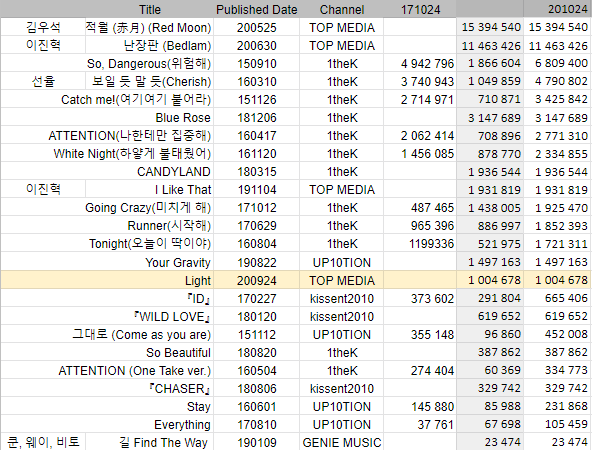Screen dimensions: 592x450
Task: Select the Runner(시작해) title cell
Action: click(x=107, y=225)
